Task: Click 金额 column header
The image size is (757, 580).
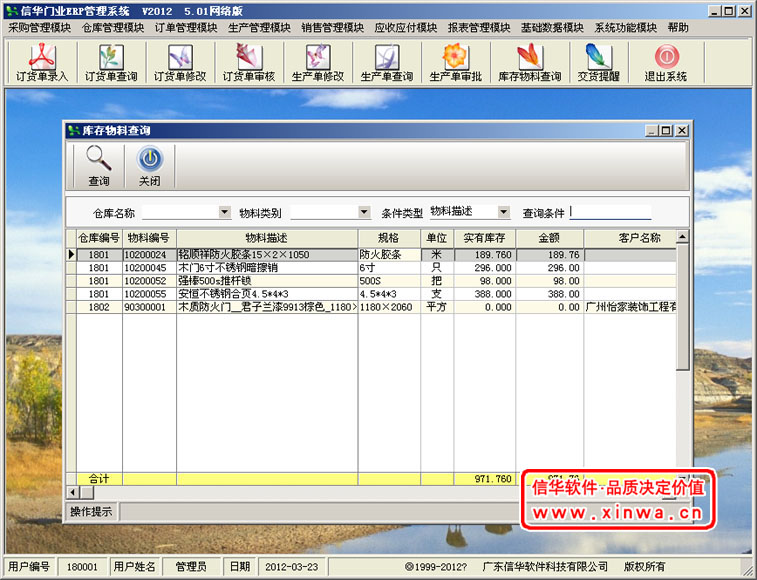Action: tap(550, 238)
